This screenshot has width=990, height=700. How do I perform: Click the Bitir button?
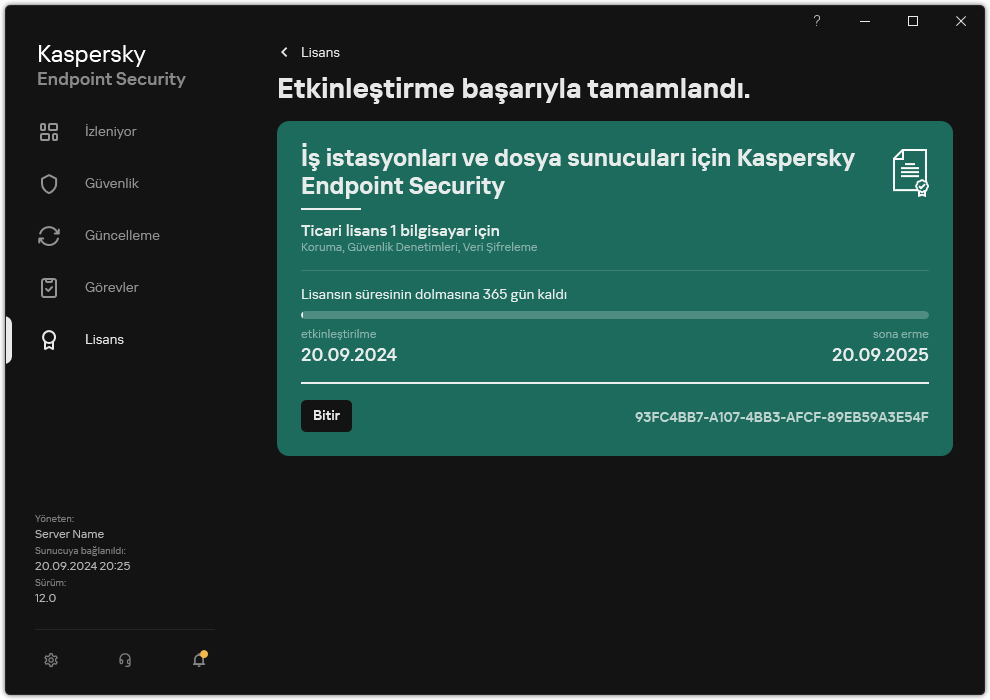326,415
